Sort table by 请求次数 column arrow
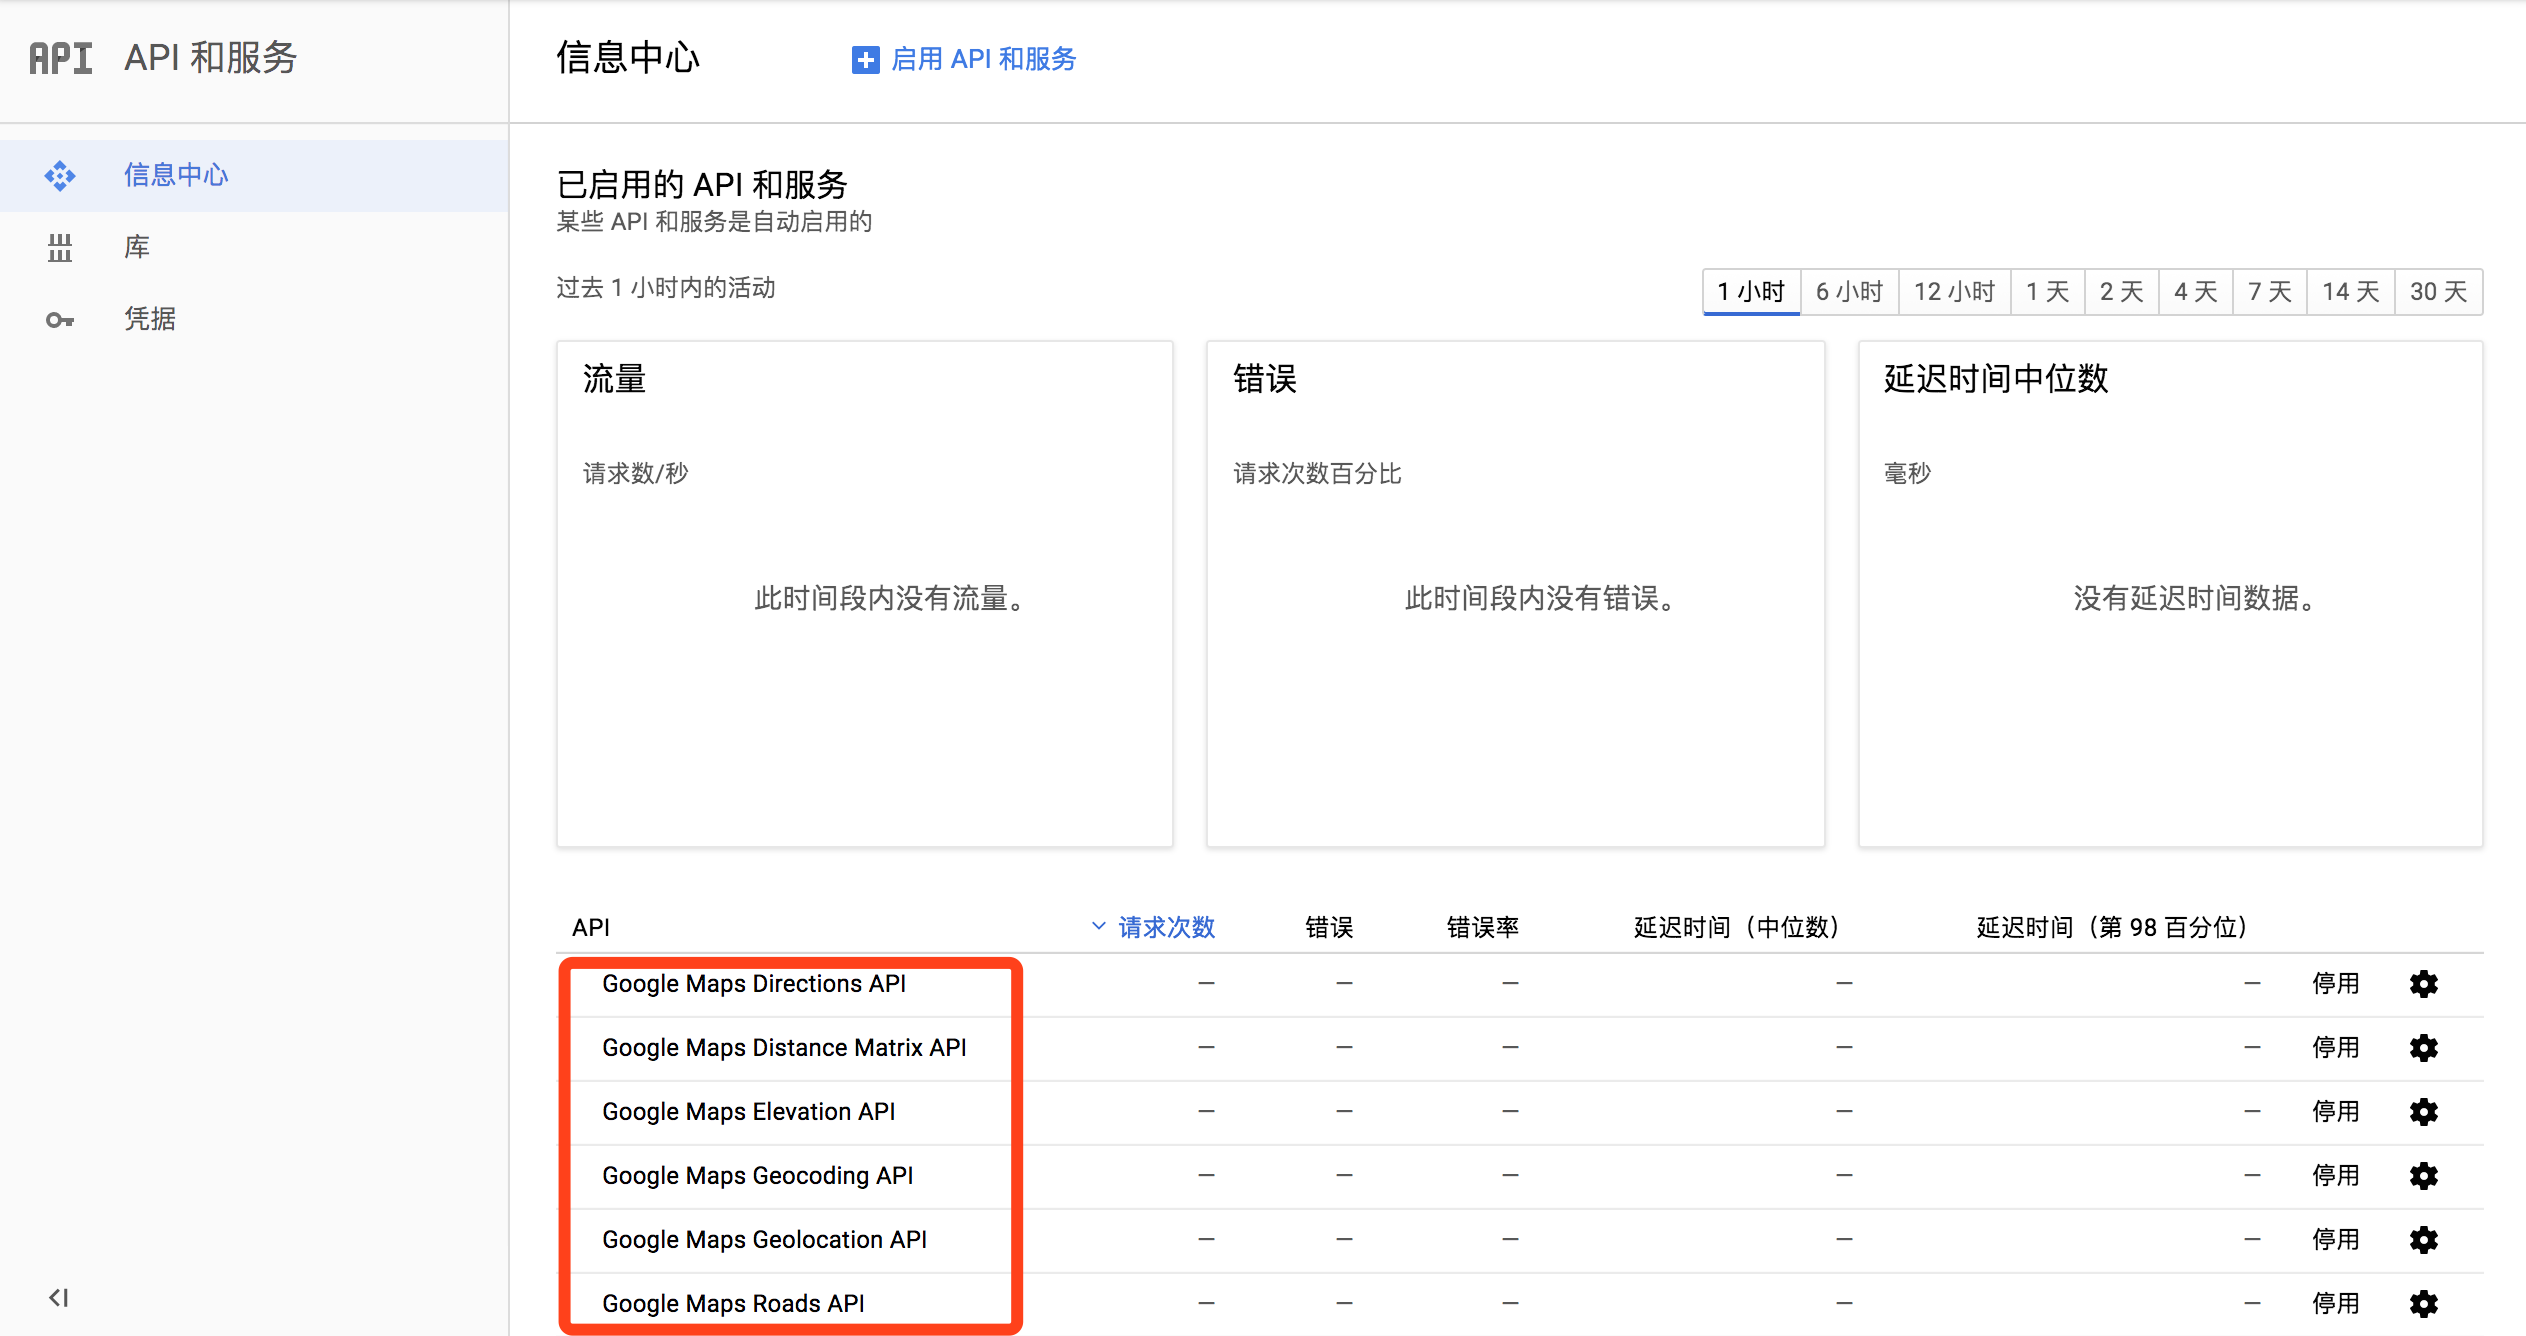This screenshot has height=1336, width=2526. (1098, 927)
